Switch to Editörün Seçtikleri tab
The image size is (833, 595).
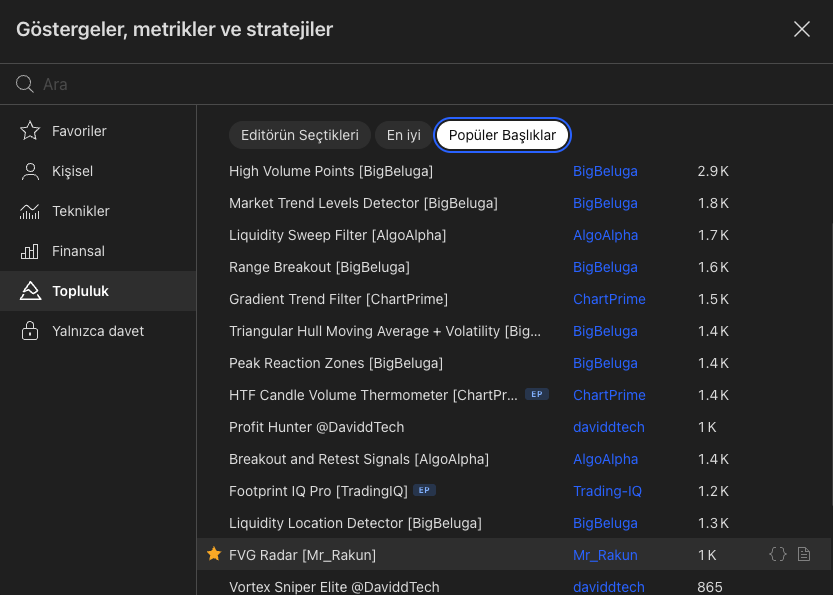300,135
